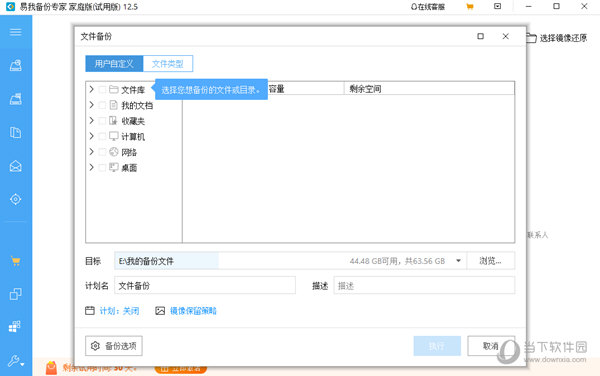Screen dimensions: 600x376
Task: Select the 文件库 tree item label
Action: pyautogui.click(x=133, y=90)
